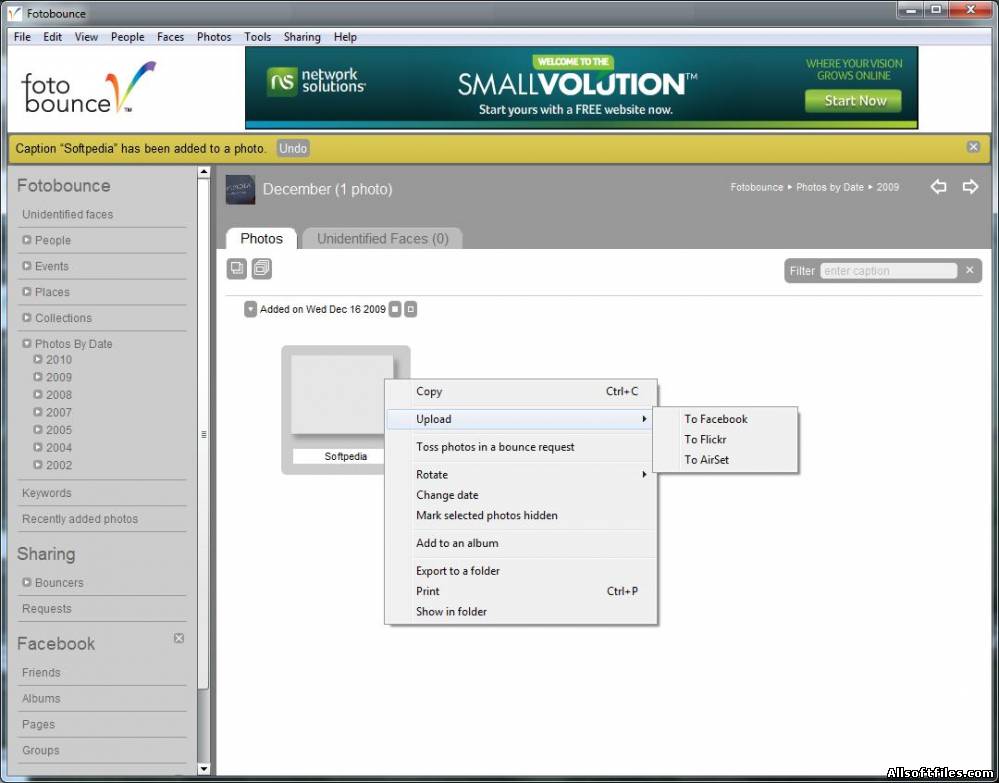Expand the Events section in sidebar
This screenshot has width=999, height=783.
pyautogui.click(x=27, y=266)
